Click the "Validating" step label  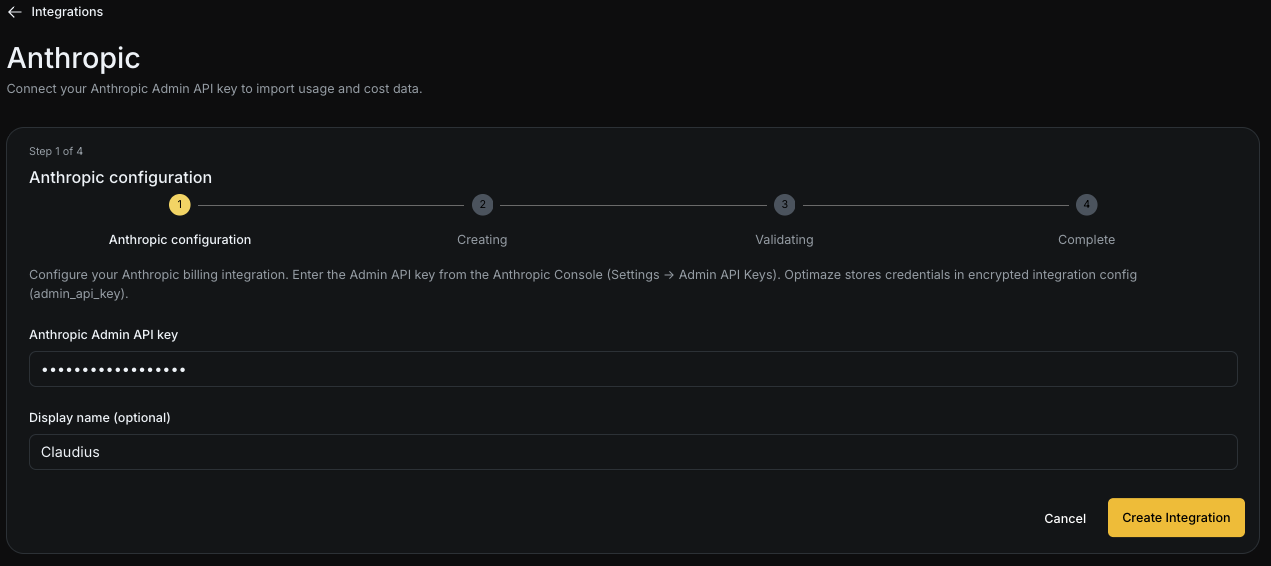[784, 240]
